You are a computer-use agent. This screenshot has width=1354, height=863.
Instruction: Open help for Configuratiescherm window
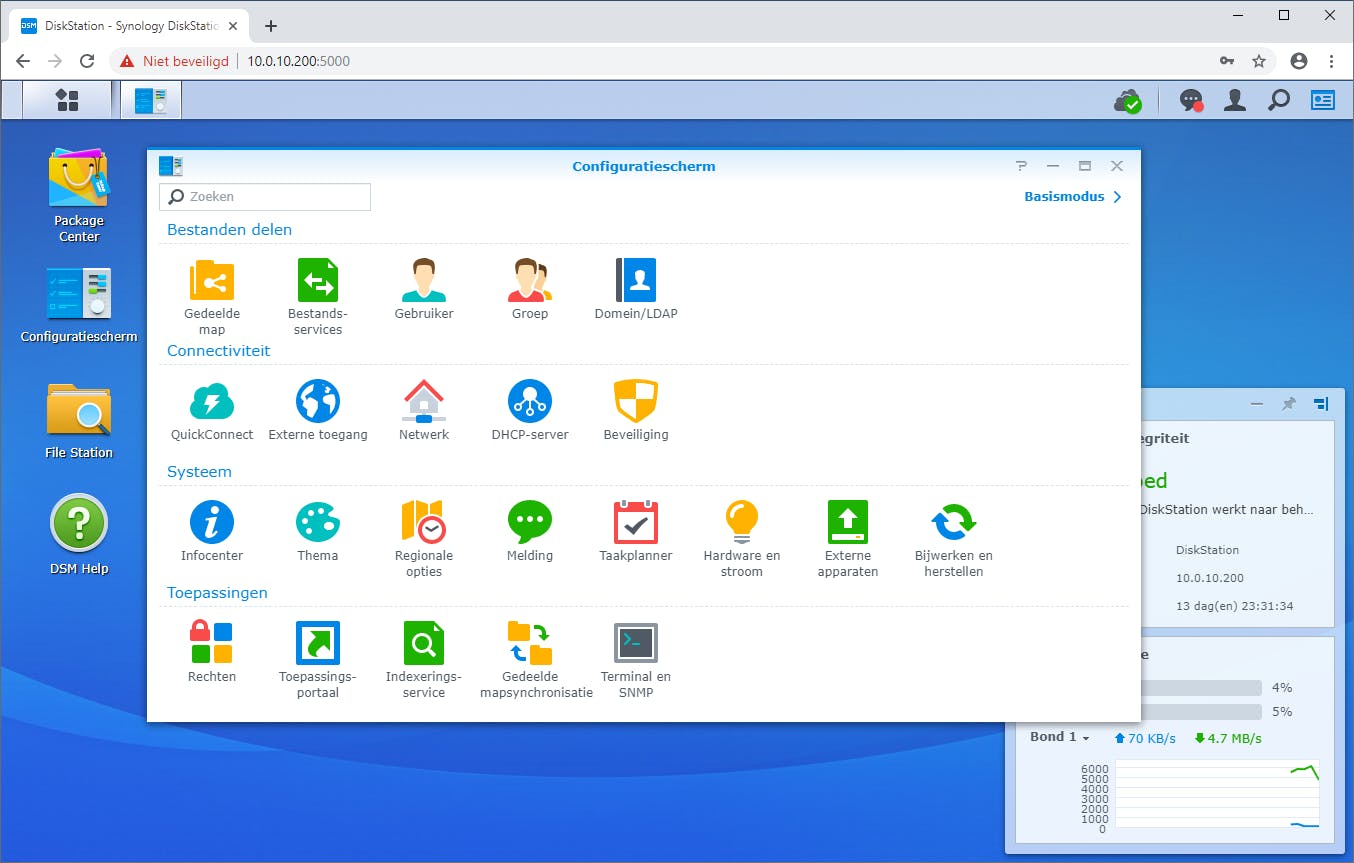1021,166
